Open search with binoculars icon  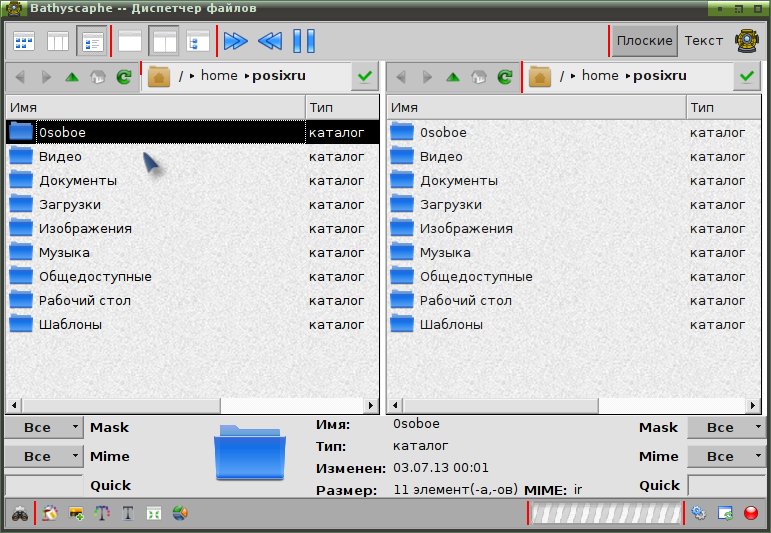coord(20,514)
